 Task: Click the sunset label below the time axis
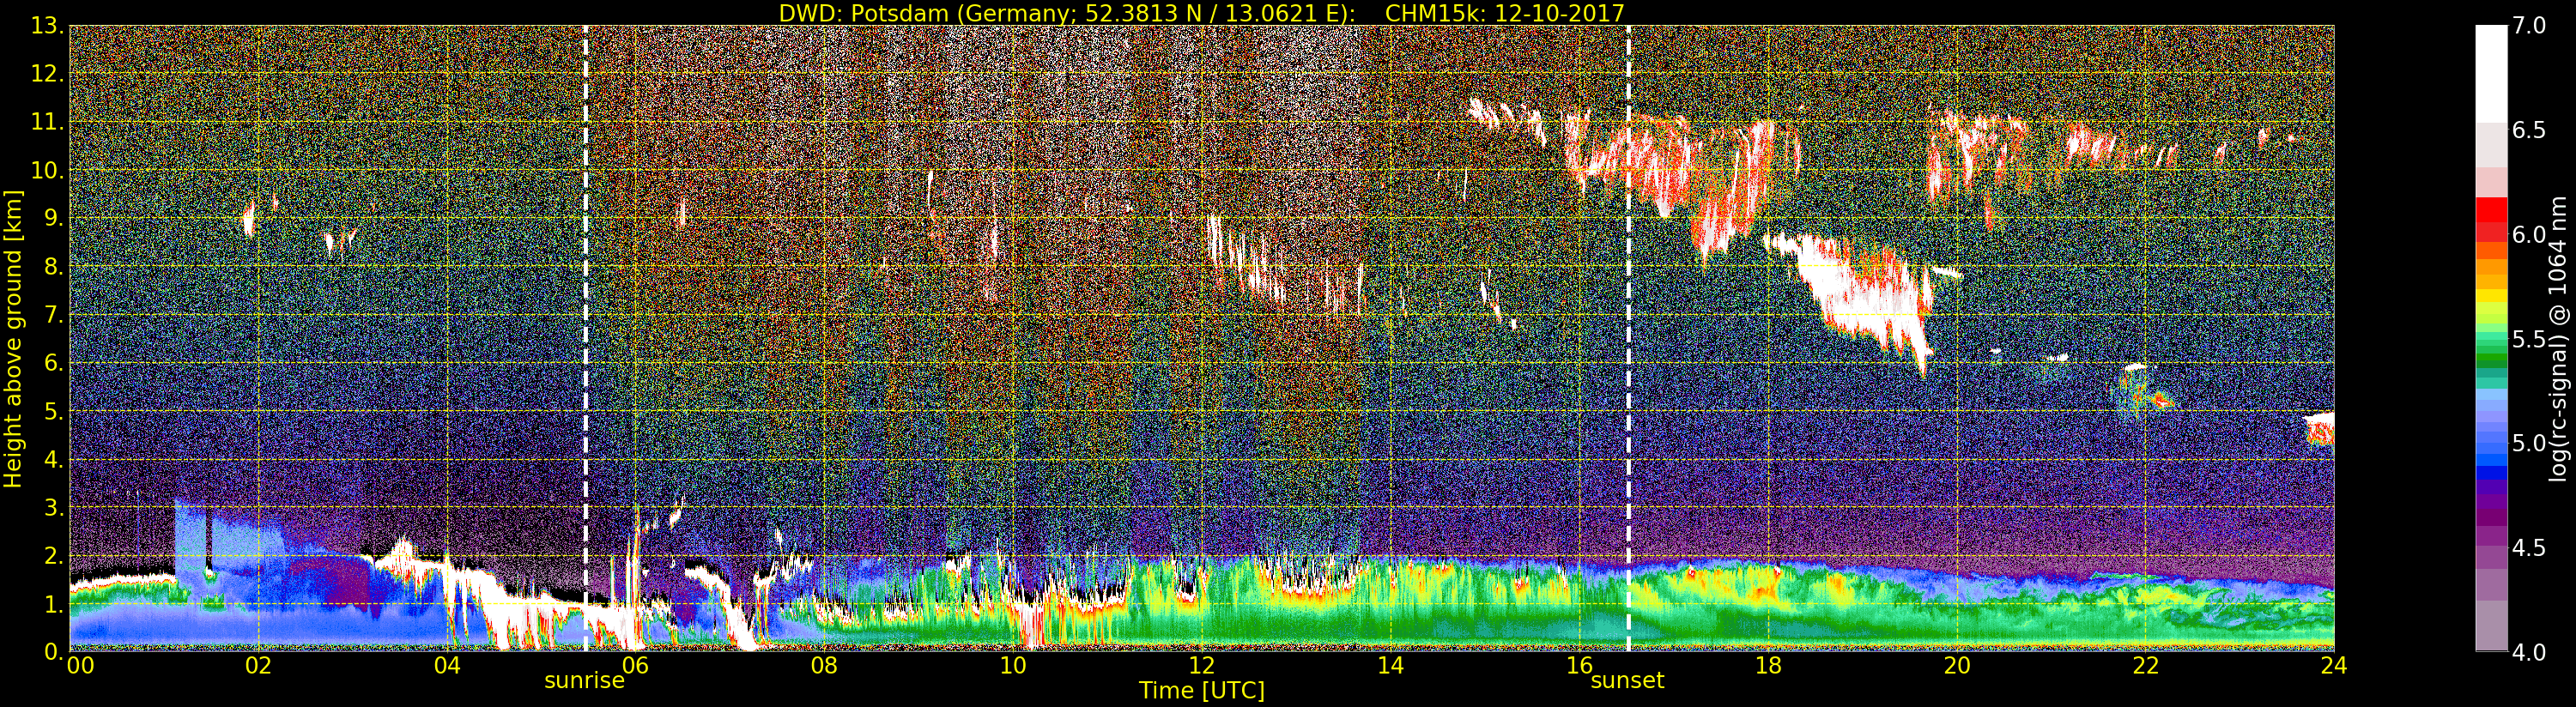pos(1627,681)
